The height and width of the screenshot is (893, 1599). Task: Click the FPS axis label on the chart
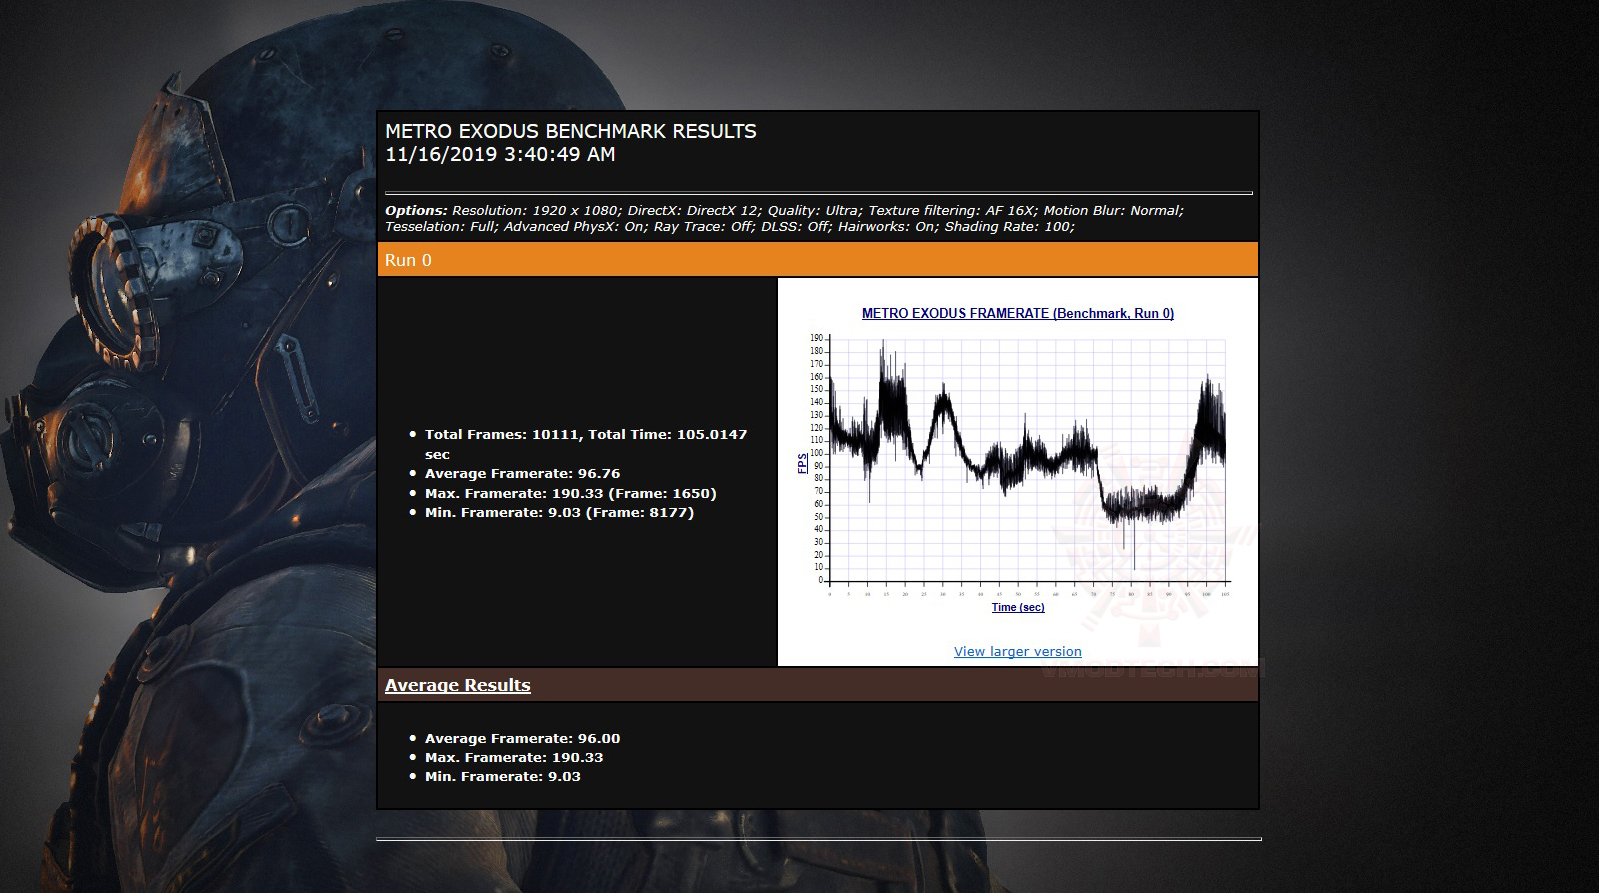(803, 464)
